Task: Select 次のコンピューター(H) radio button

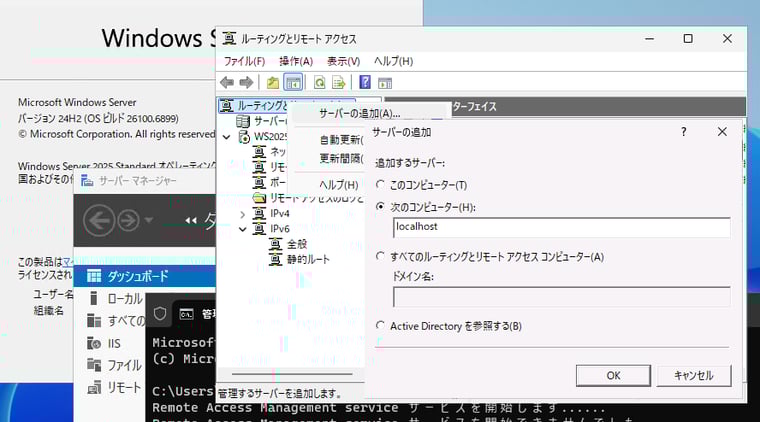Action: click(380, 207)
